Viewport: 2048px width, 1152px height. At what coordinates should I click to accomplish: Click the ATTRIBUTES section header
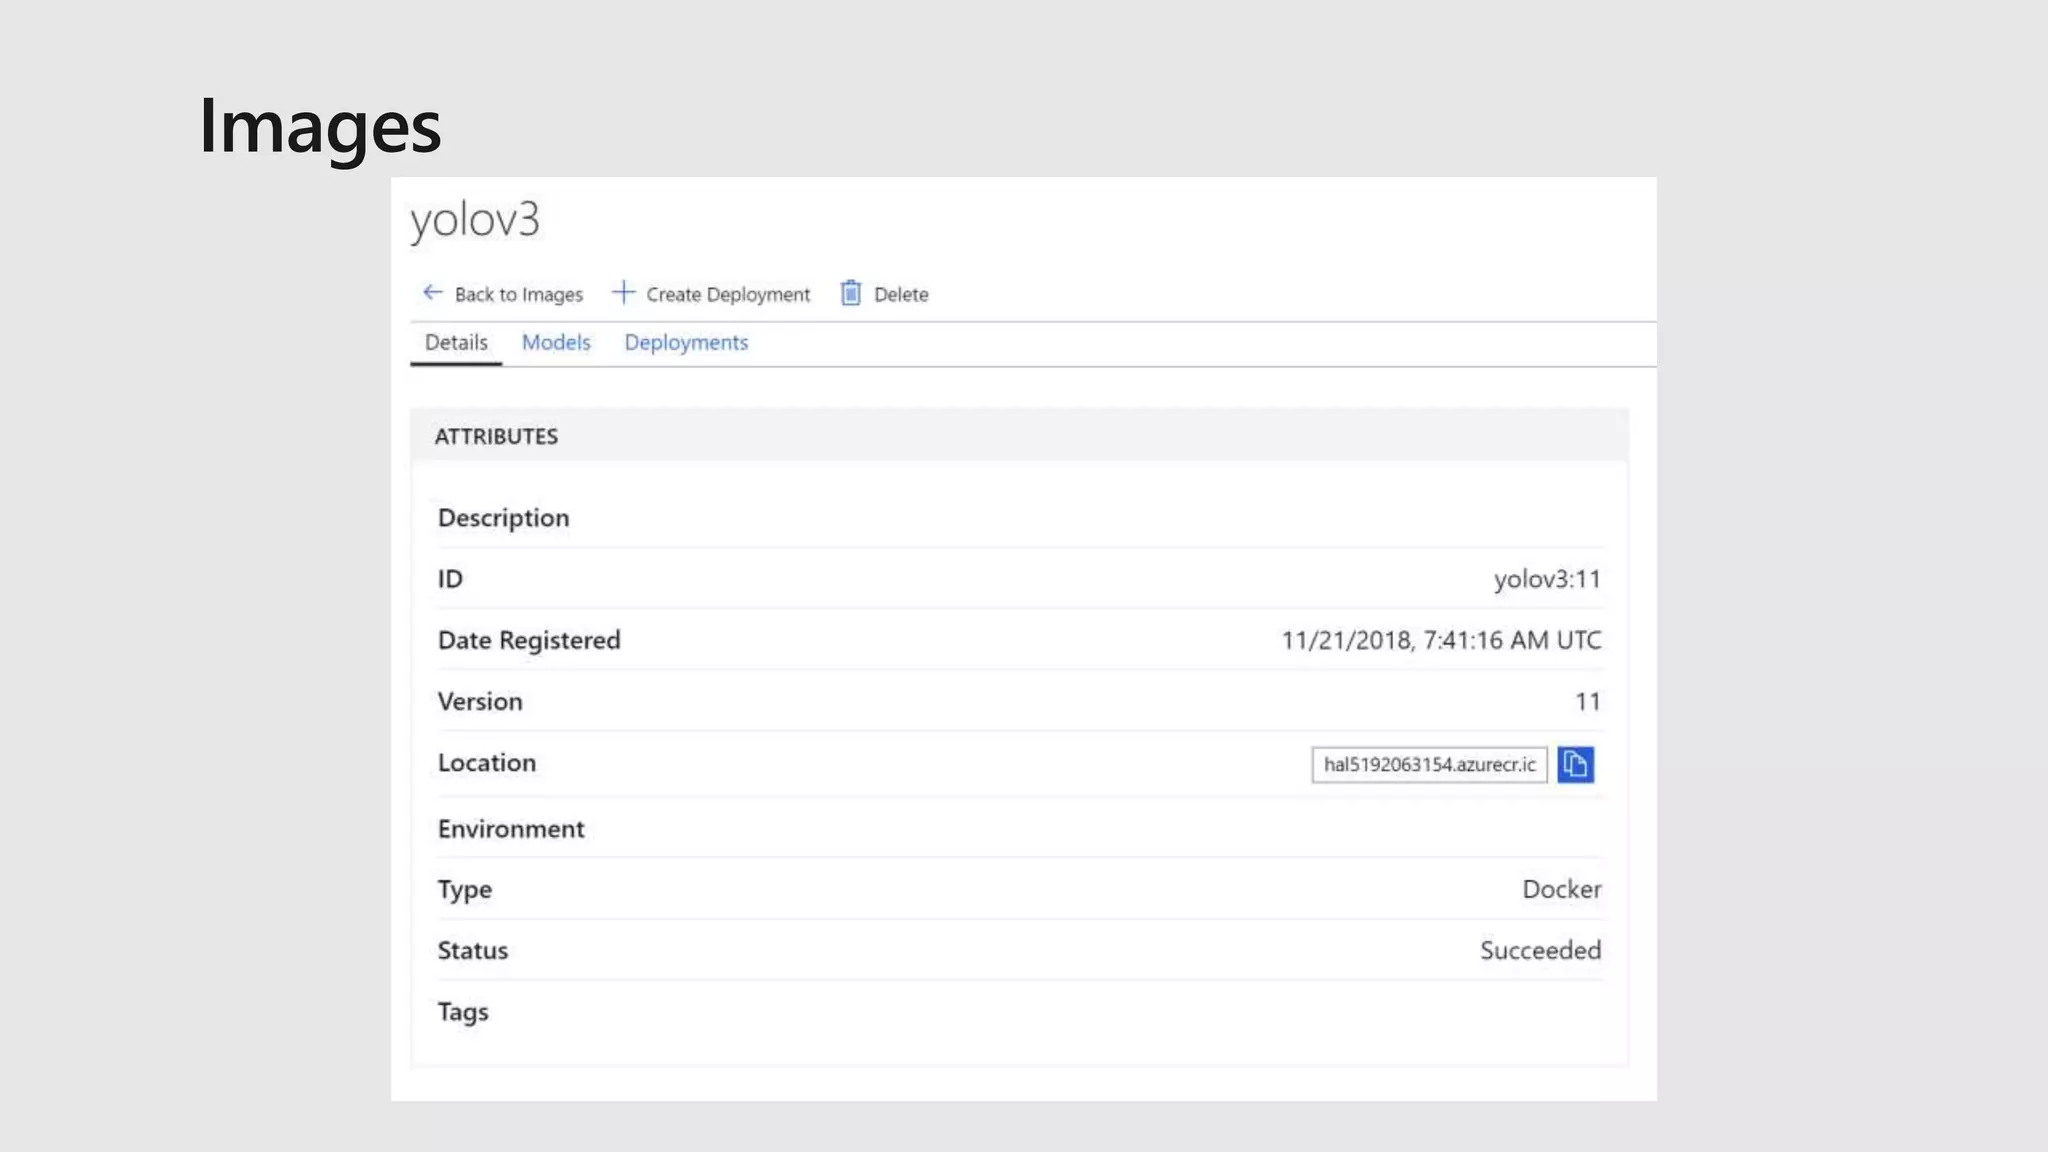pos(496,437)
